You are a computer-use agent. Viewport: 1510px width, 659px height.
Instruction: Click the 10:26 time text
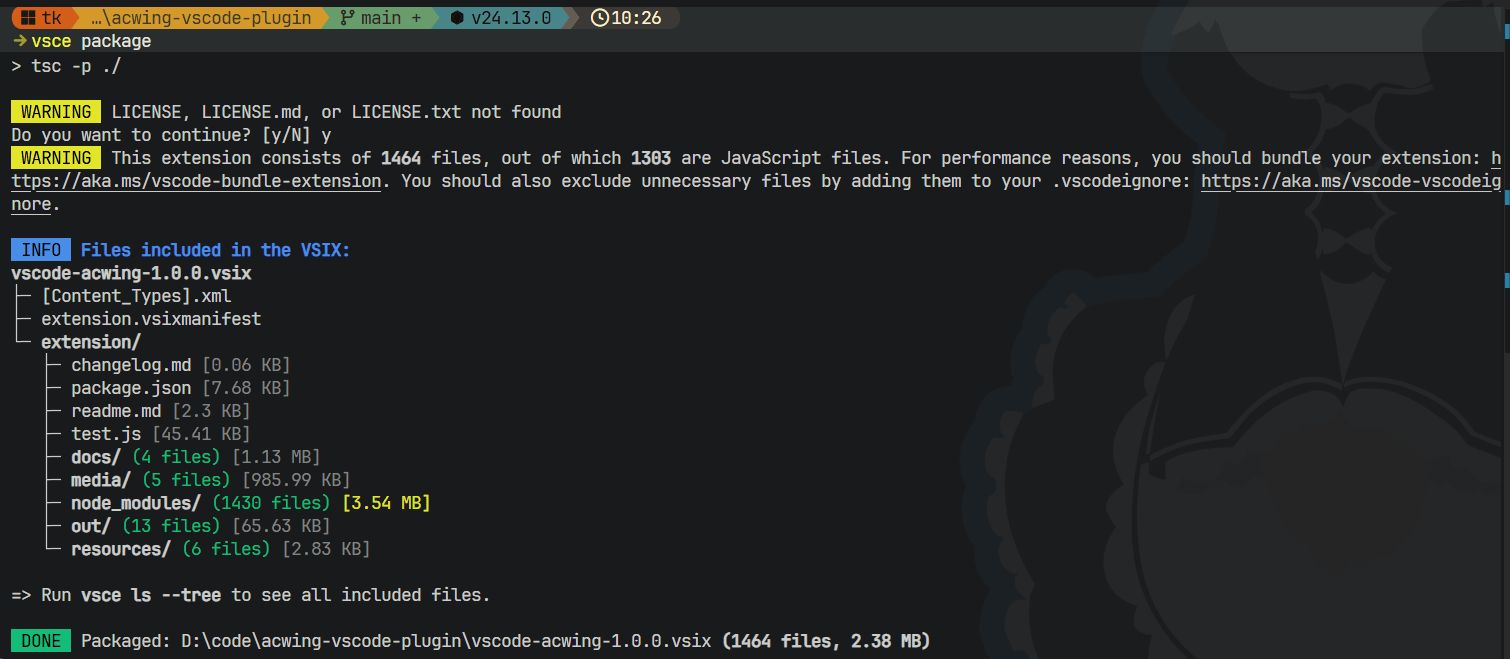tap(636, 18)
